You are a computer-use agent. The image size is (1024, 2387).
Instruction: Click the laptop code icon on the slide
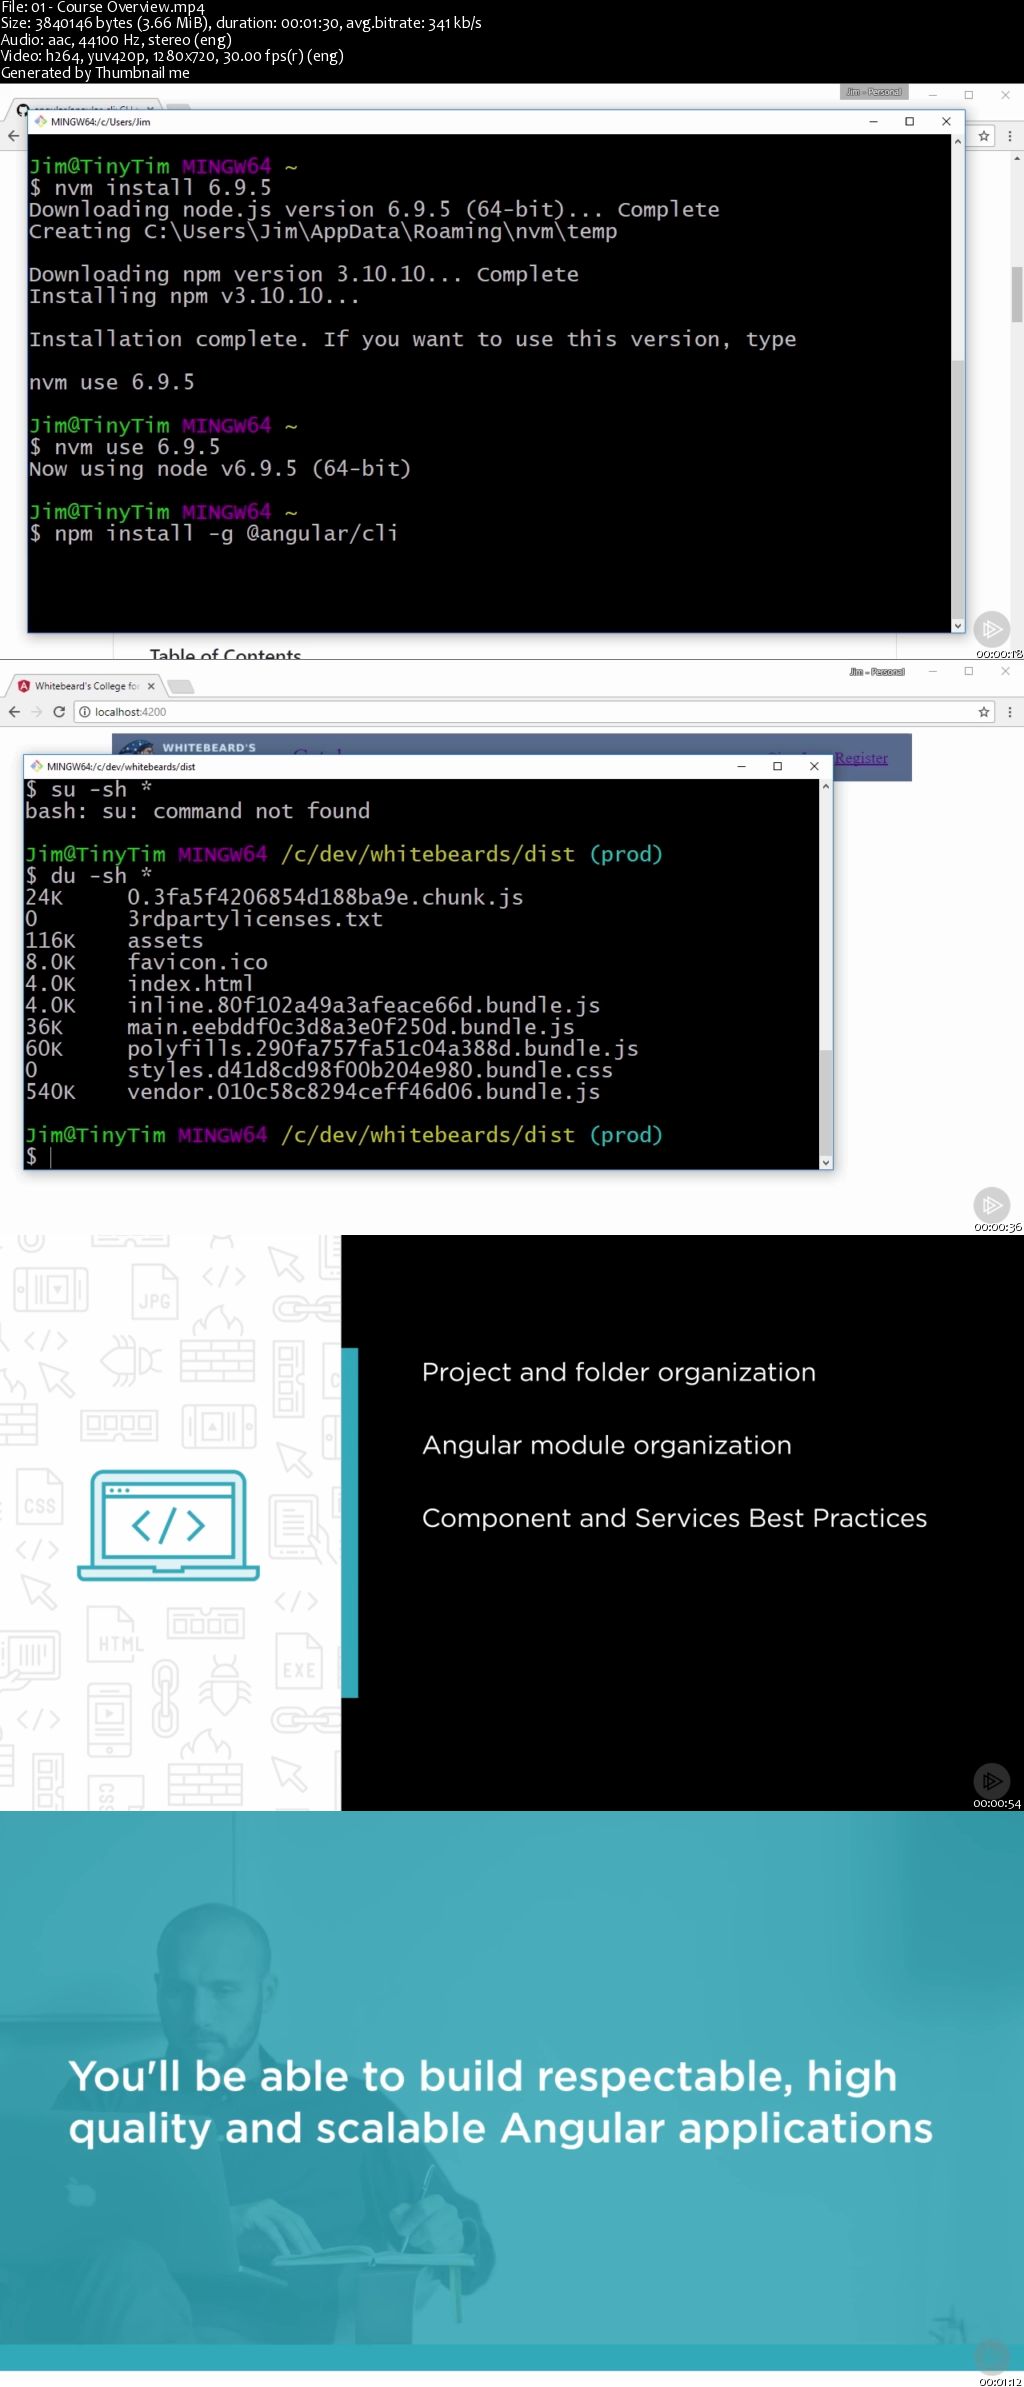point(168,1525)
